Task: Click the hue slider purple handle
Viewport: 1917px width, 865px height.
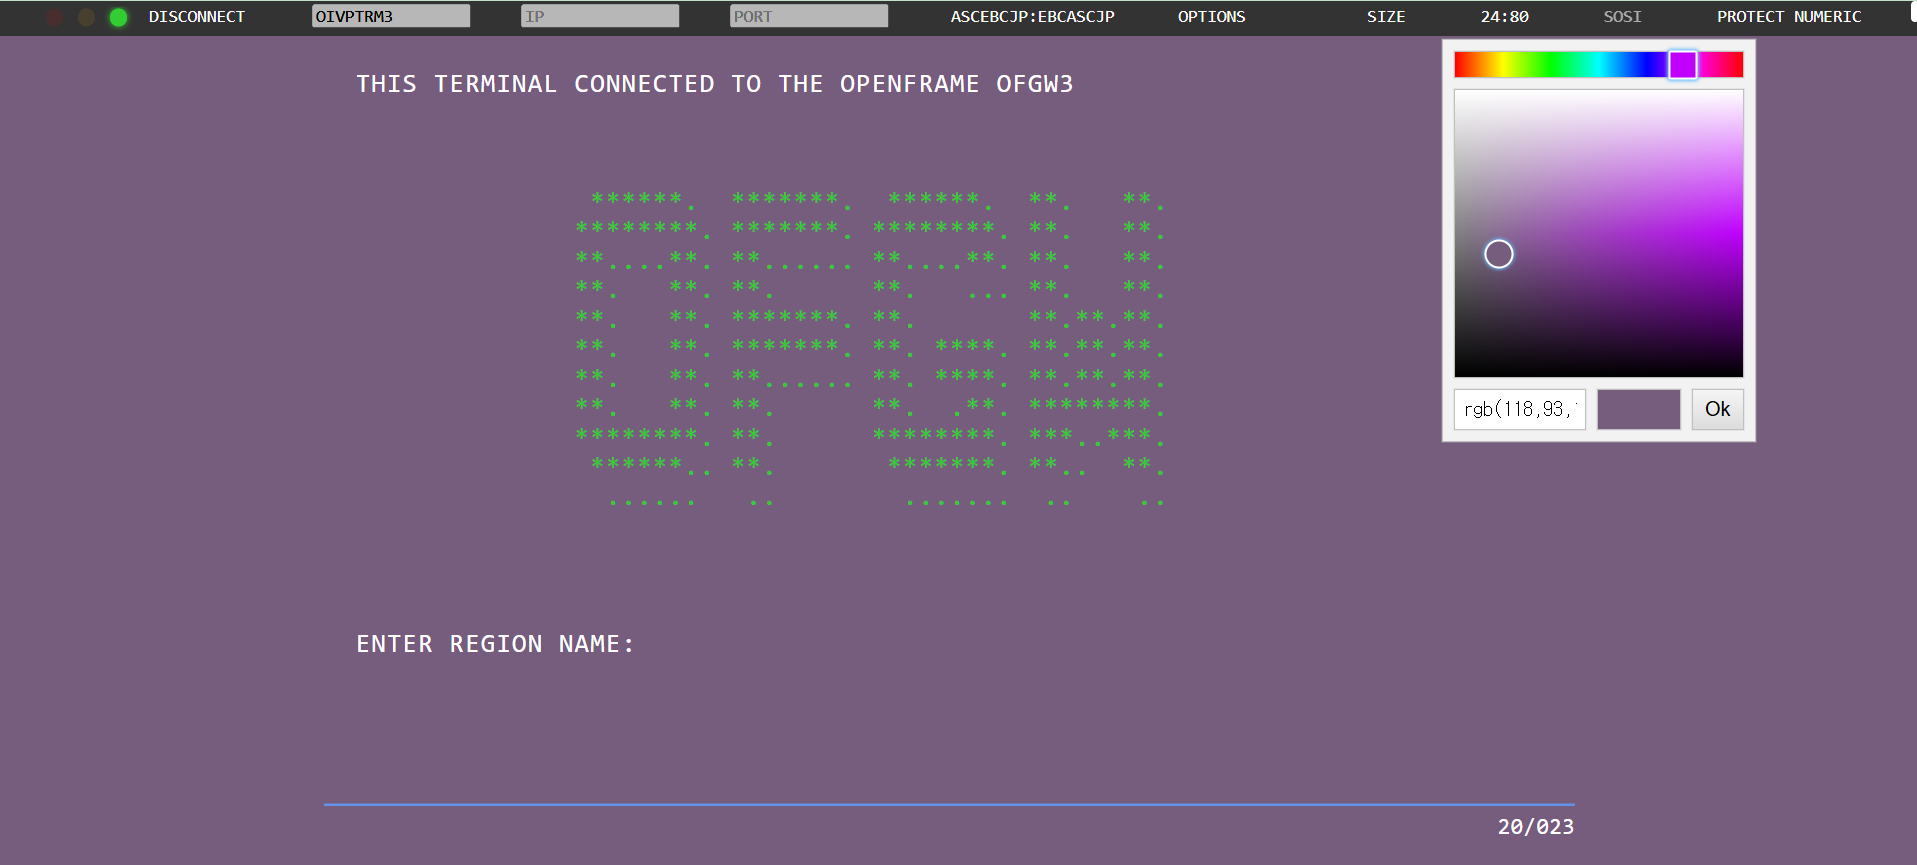Action: [x=1682, y=65]
